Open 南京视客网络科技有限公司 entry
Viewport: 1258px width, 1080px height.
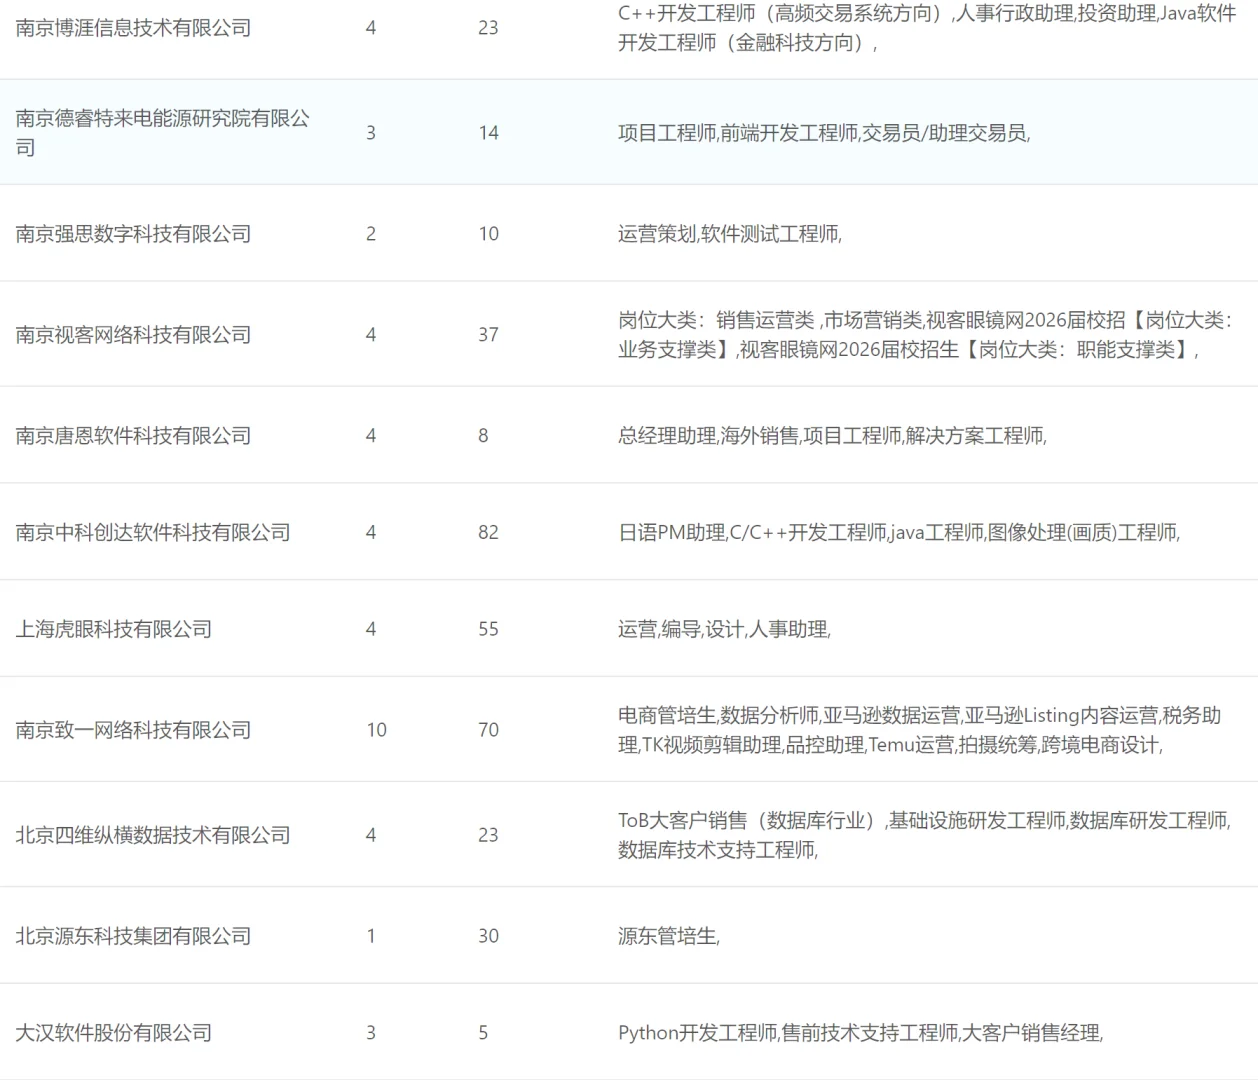point(133,335)
